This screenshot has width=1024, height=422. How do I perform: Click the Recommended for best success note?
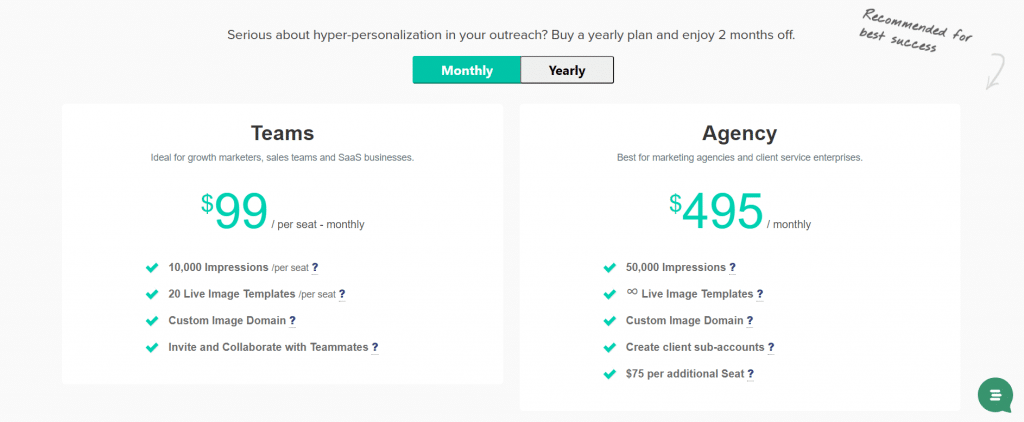click(915, 31)
